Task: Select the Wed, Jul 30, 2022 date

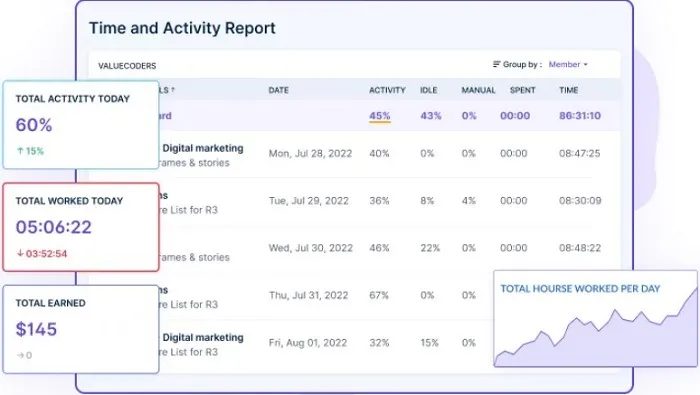Action: [x=311, y=248]
